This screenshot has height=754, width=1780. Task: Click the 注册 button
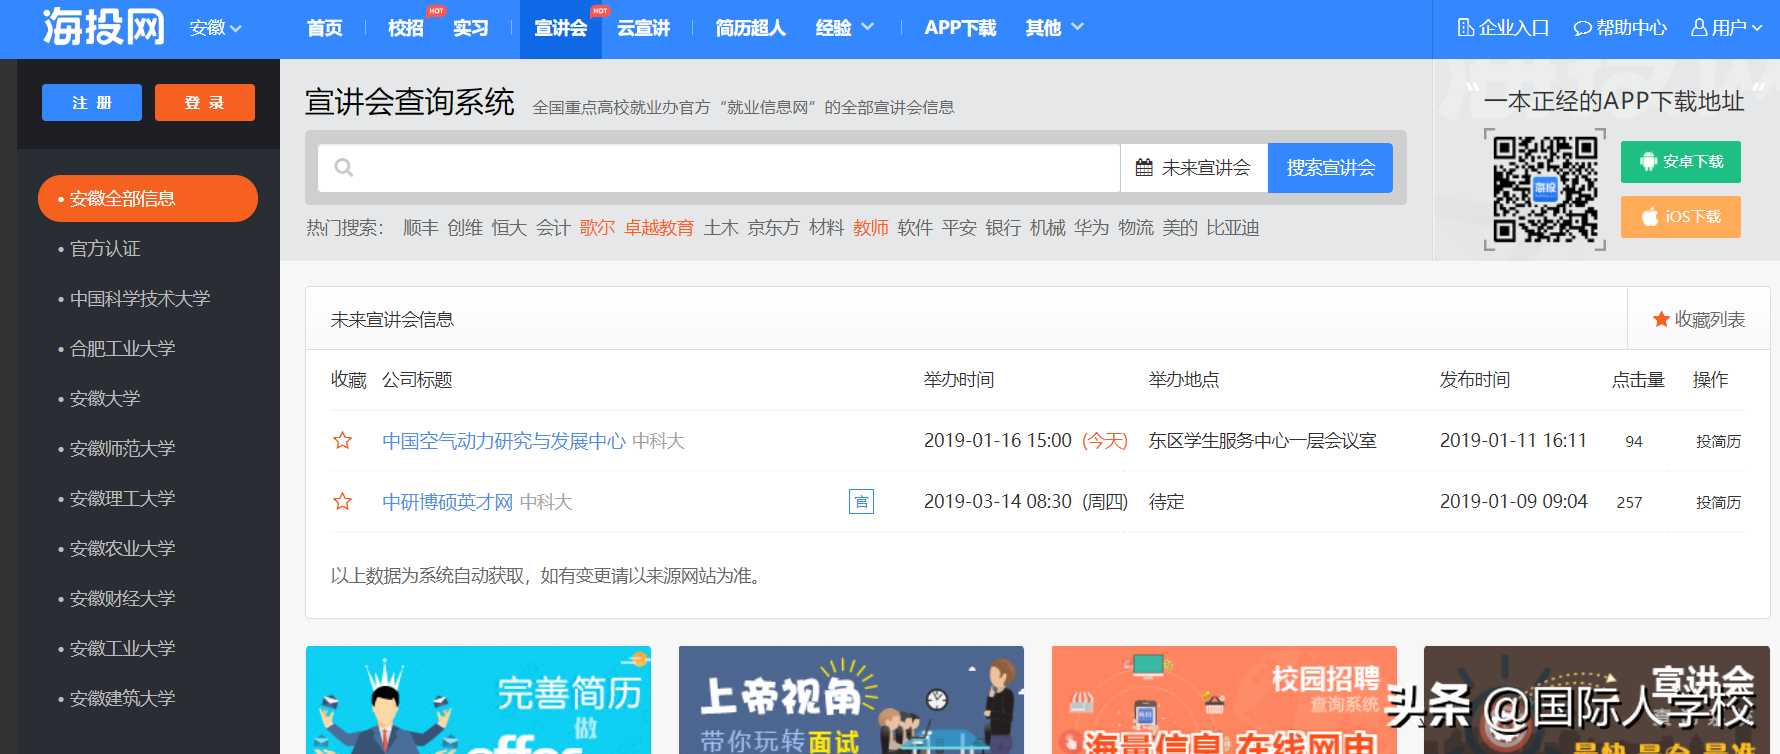[x=92, y=103]
